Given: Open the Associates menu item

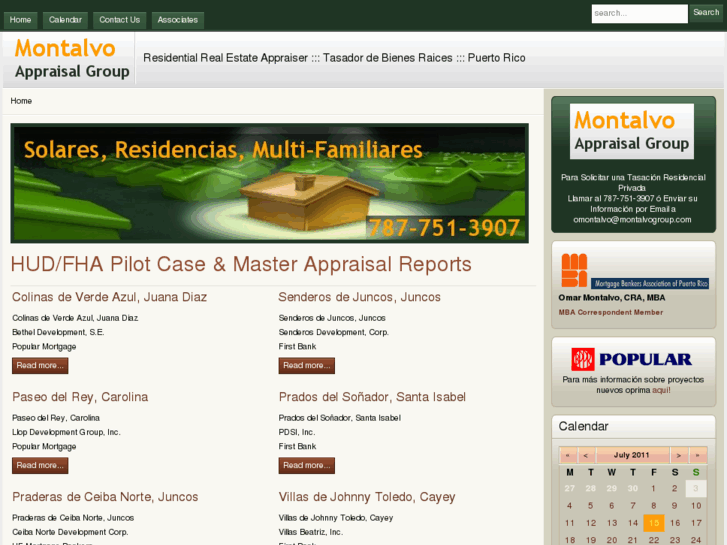Looking at the screenshot, I should click(x=178, y=20).
